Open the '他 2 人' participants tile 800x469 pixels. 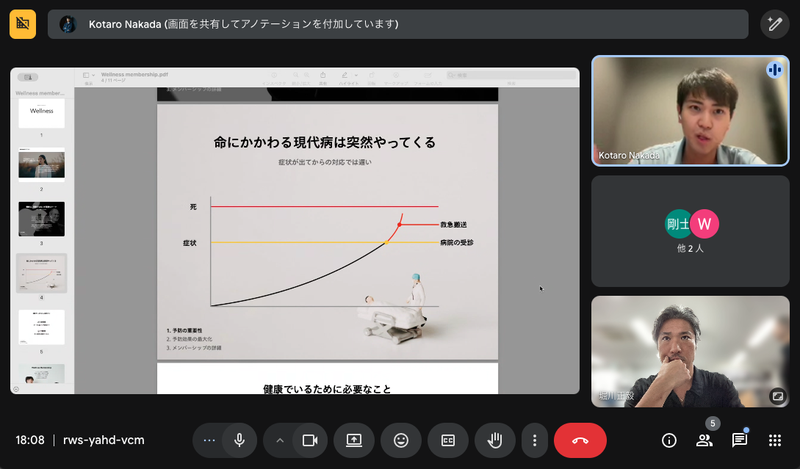690,231
